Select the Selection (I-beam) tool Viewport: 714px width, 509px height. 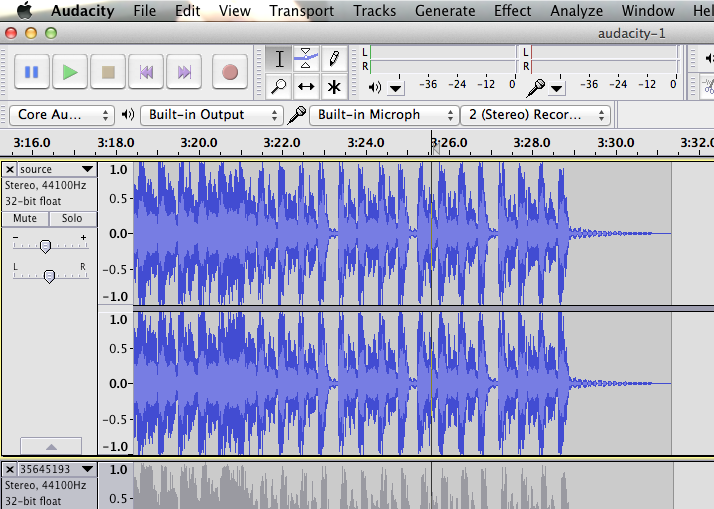(x=279, y=59)
